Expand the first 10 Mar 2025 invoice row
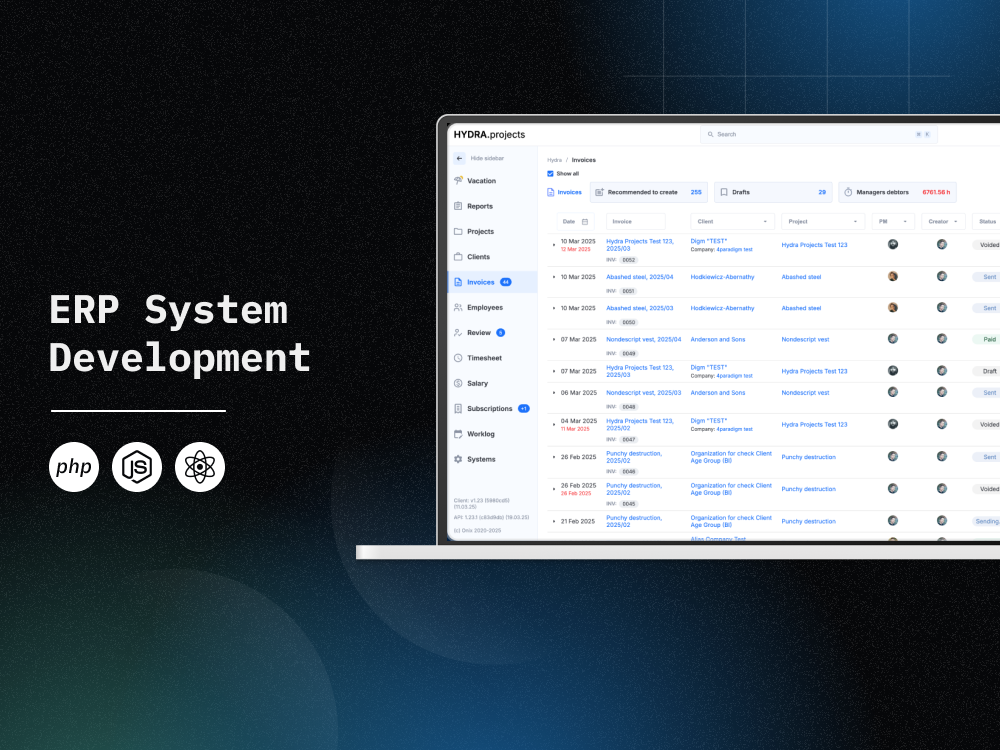The width and height of the screenshot is (1000, 750). [x=554, y=245]
